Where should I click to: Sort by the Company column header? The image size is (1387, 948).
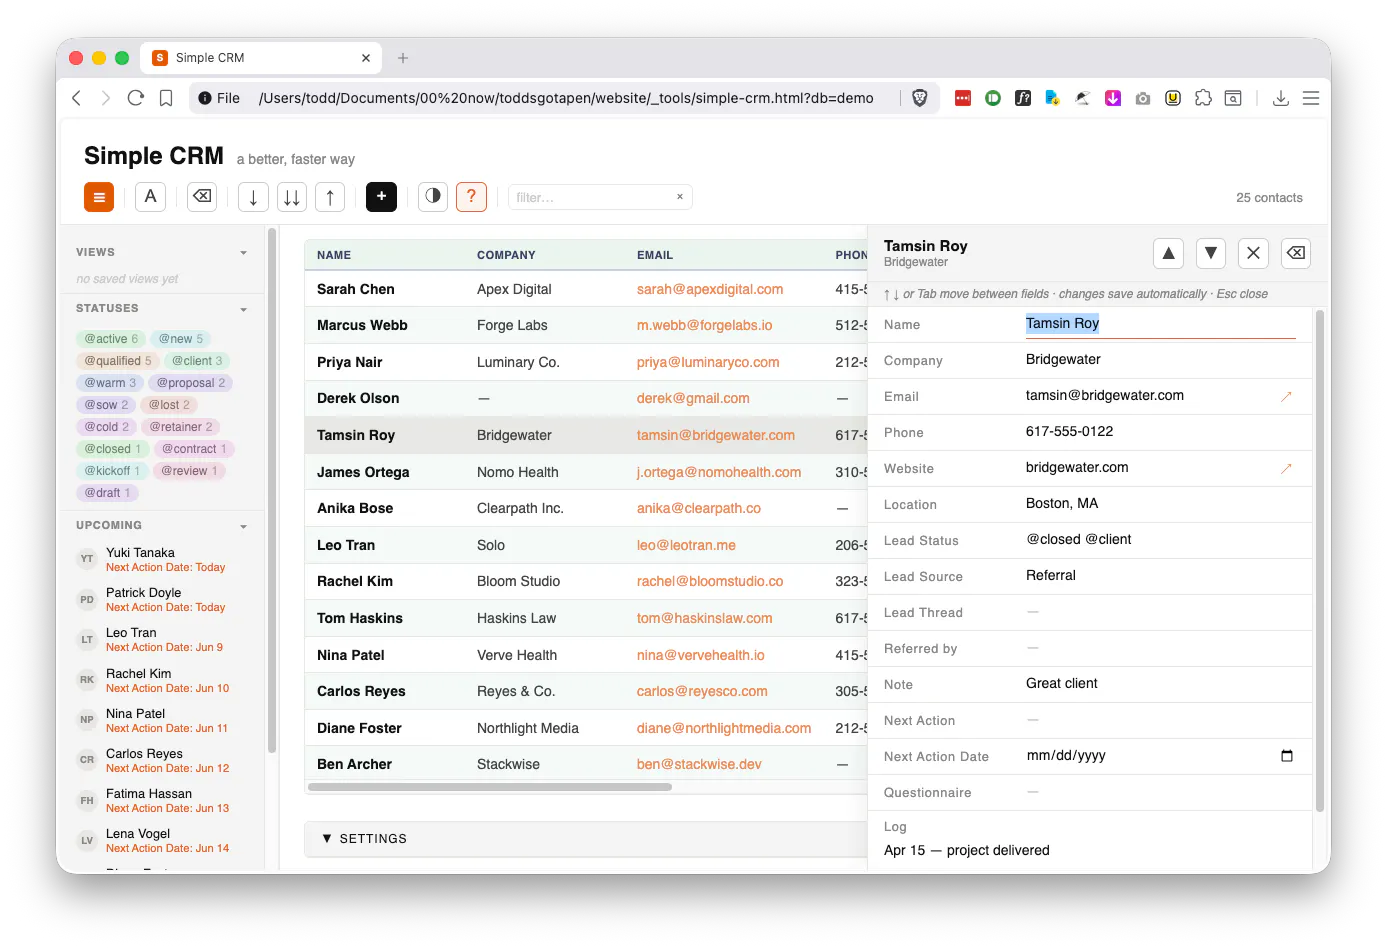tap(506, 255)
